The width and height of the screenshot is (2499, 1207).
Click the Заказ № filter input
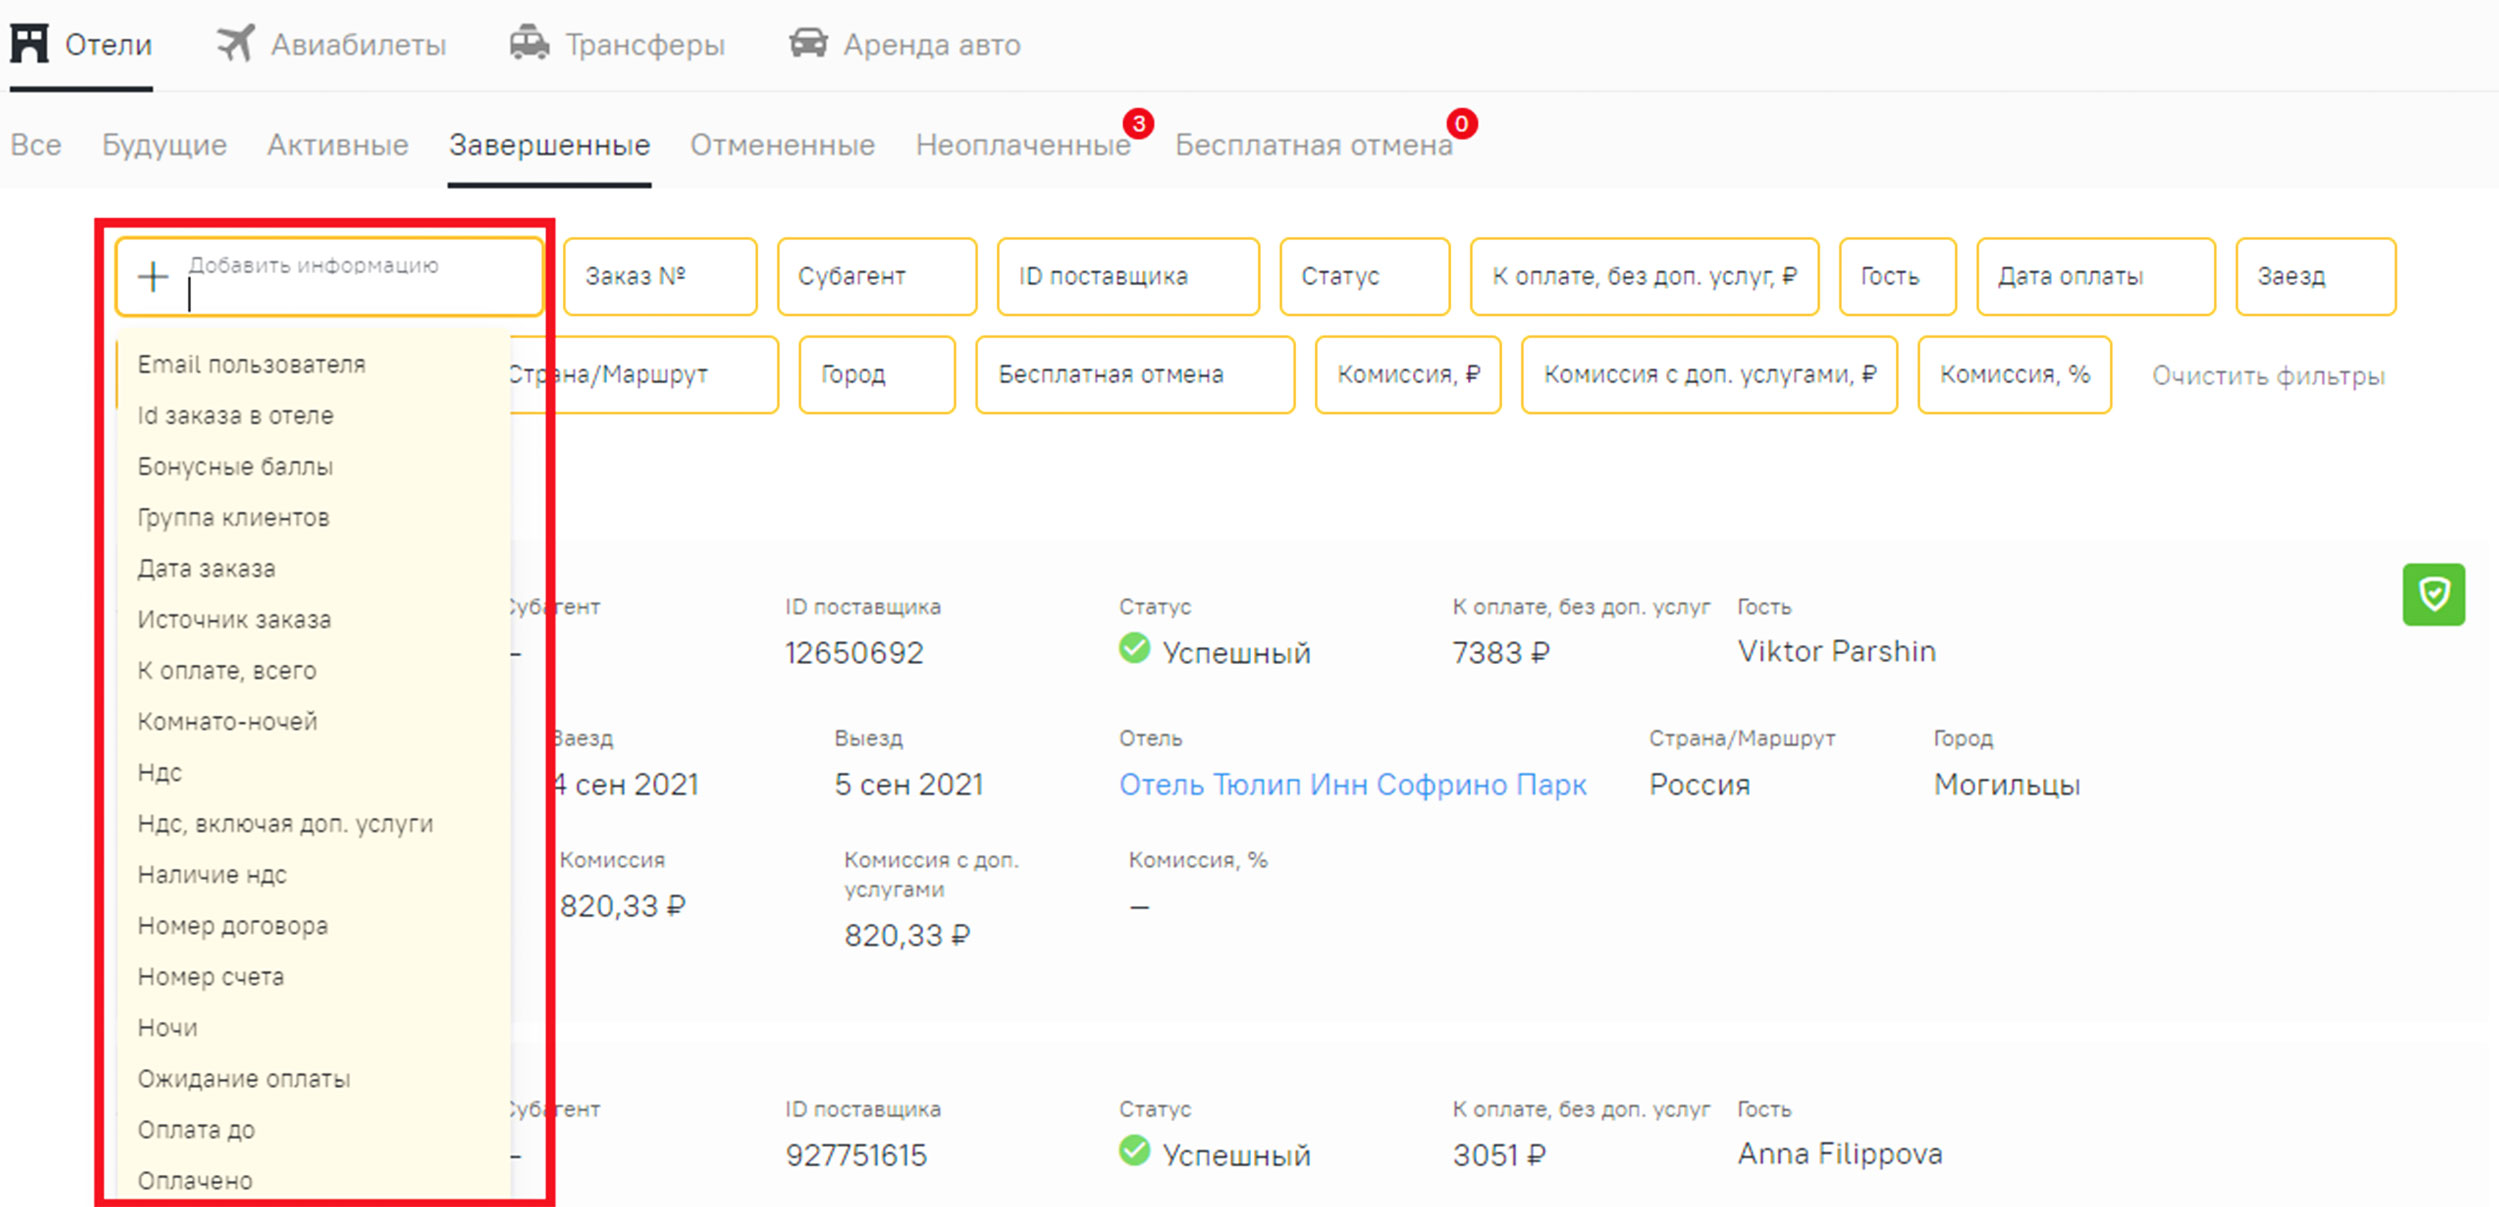click(659, 277)
